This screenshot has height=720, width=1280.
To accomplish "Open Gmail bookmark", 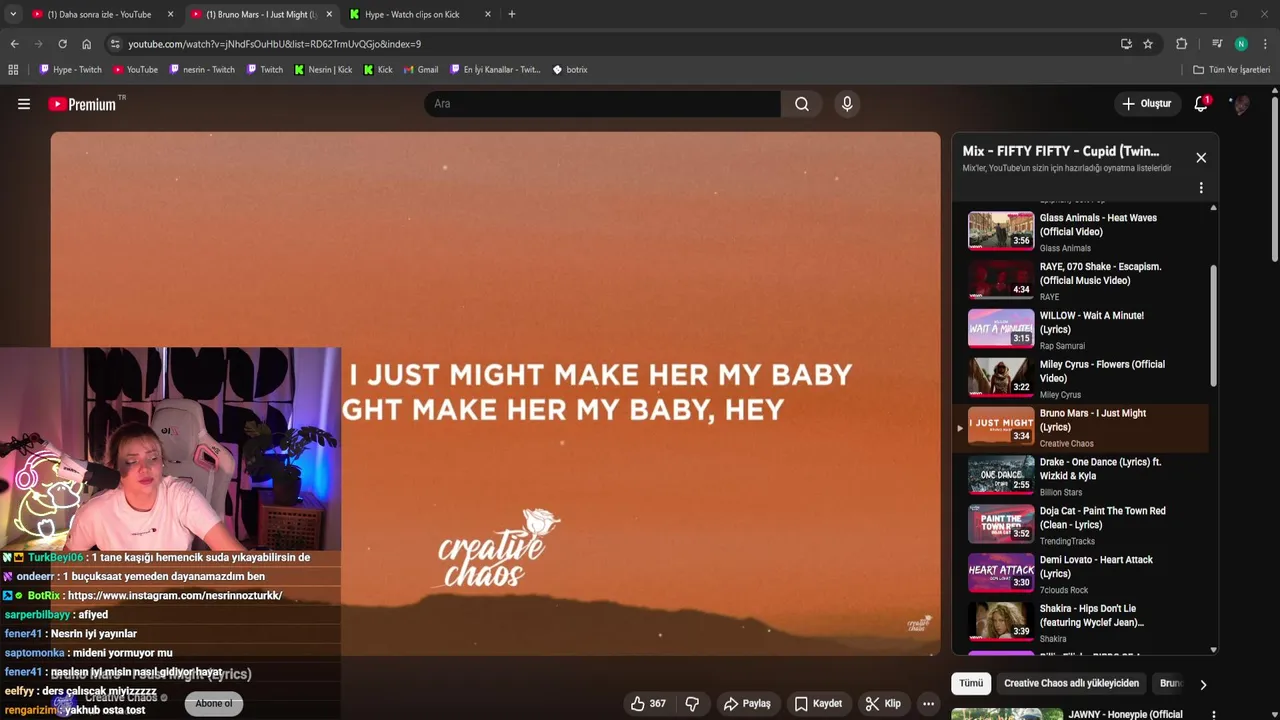I will pos(420,70).
